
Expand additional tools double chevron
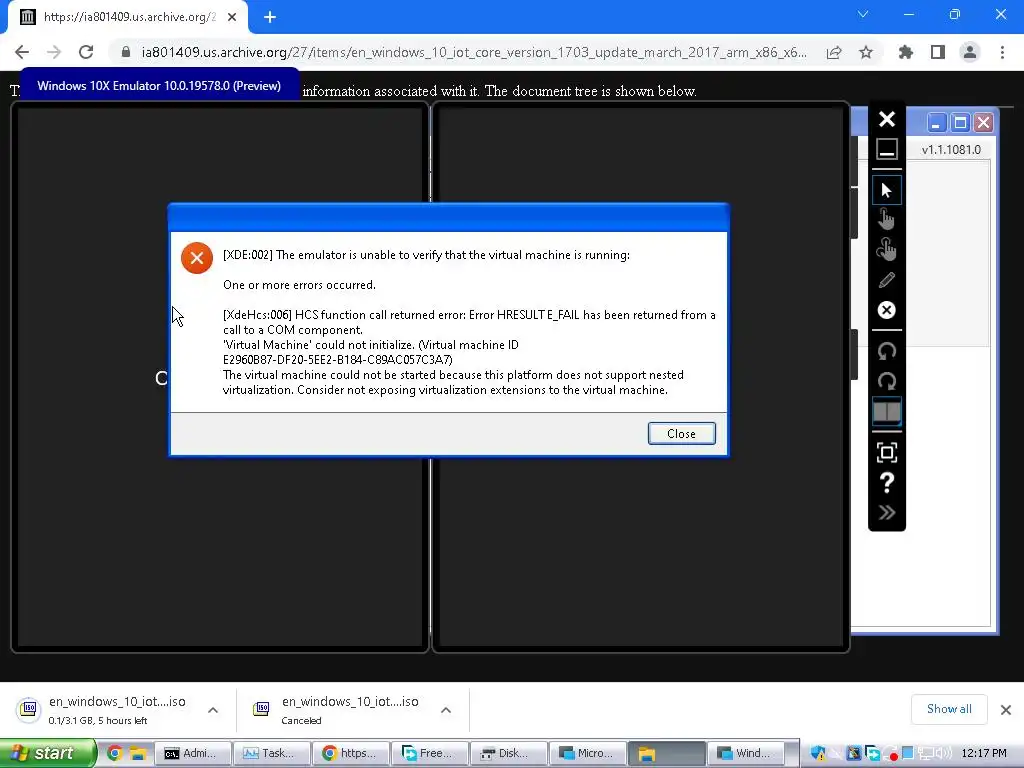coord(886,513)
